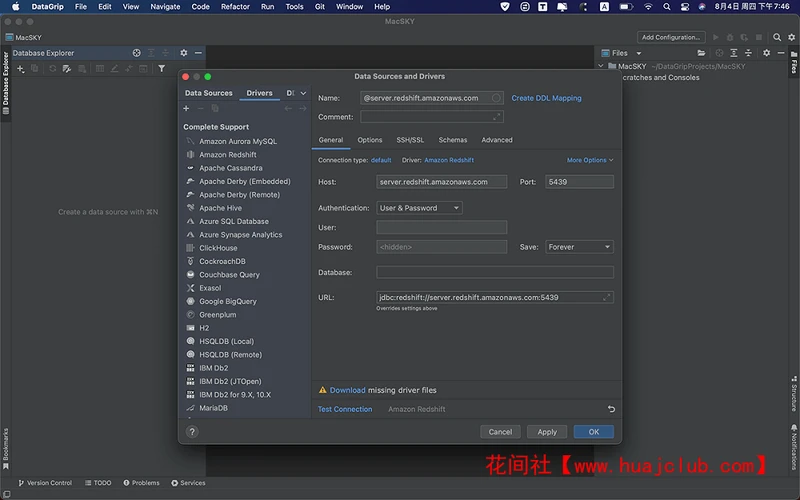Click the plus icon in Database Explorer toolbar

click(20, 68)
